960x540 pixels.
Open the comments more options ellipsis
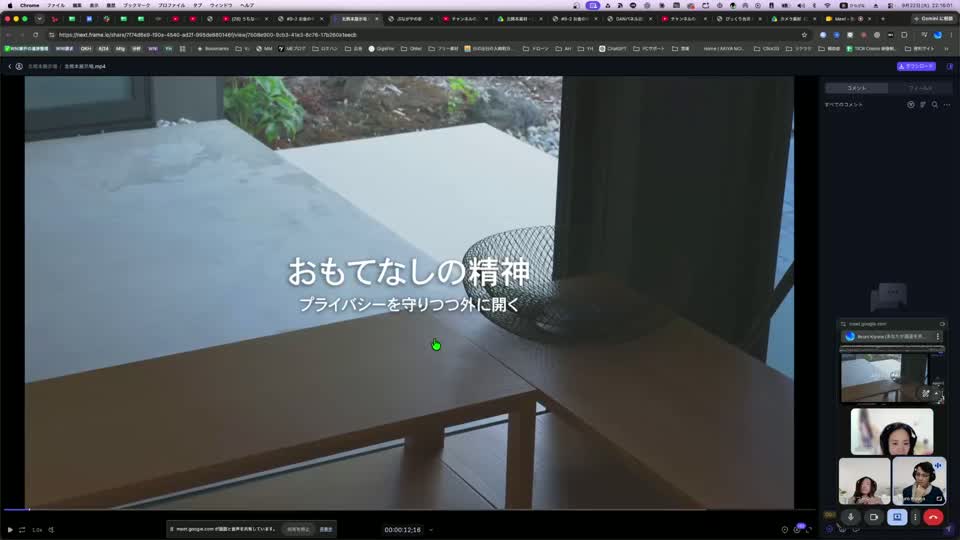[x=947, y=105]
